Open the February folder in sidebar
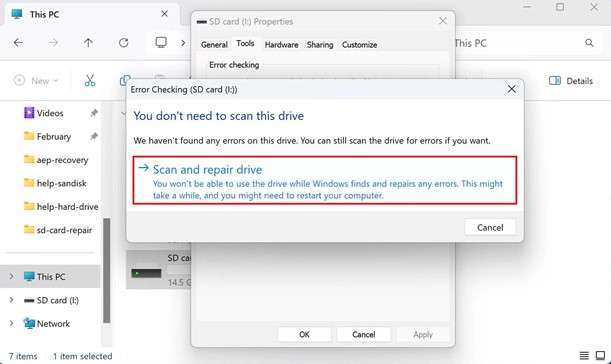 tap(48, 136)
